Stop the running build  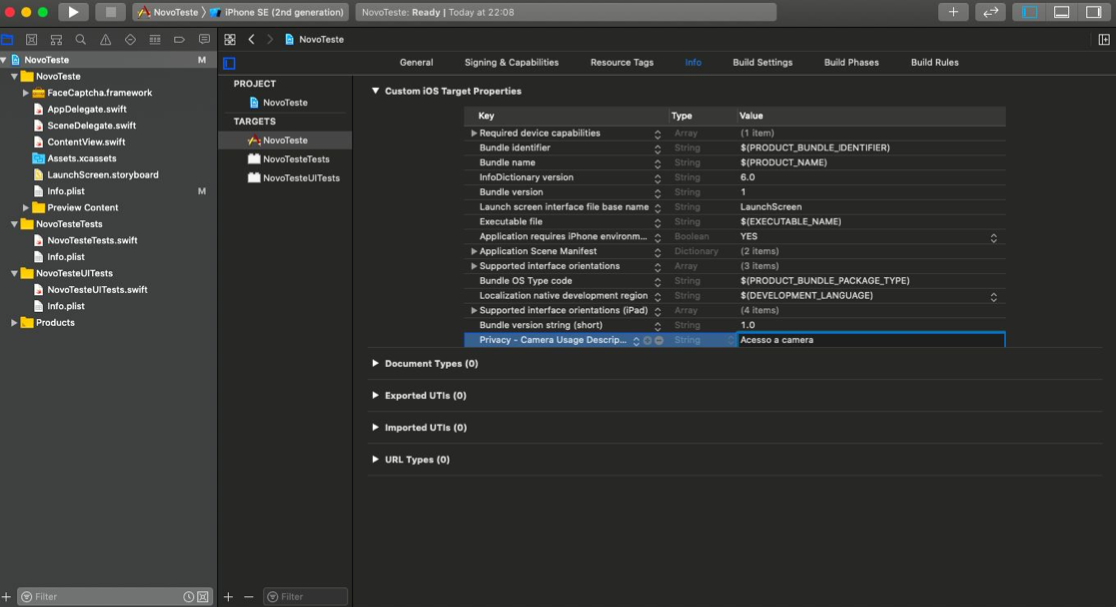tap(110, 12)
